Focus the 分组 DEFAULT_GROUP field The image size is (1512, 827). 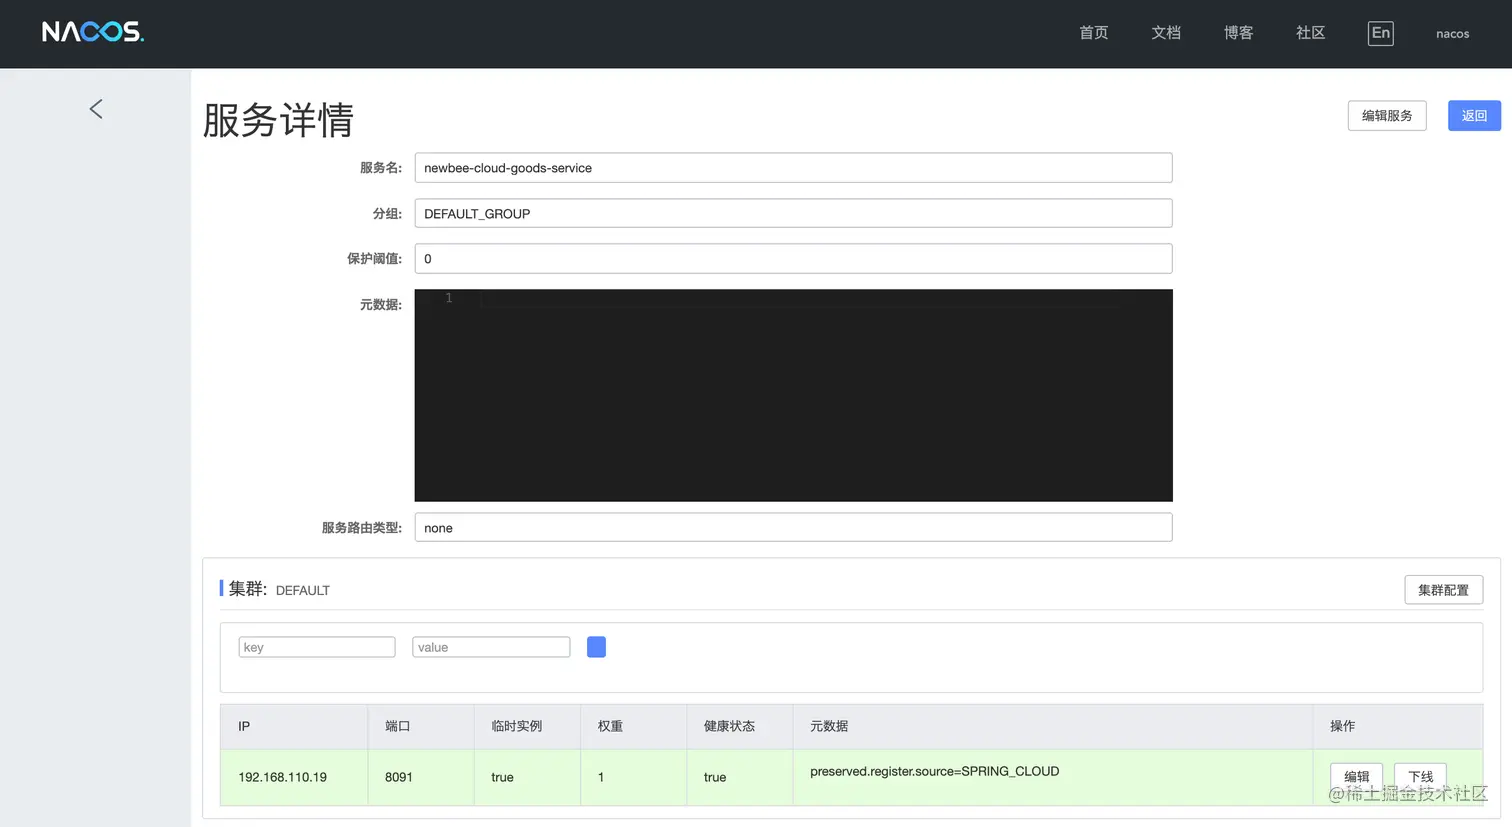793,213
